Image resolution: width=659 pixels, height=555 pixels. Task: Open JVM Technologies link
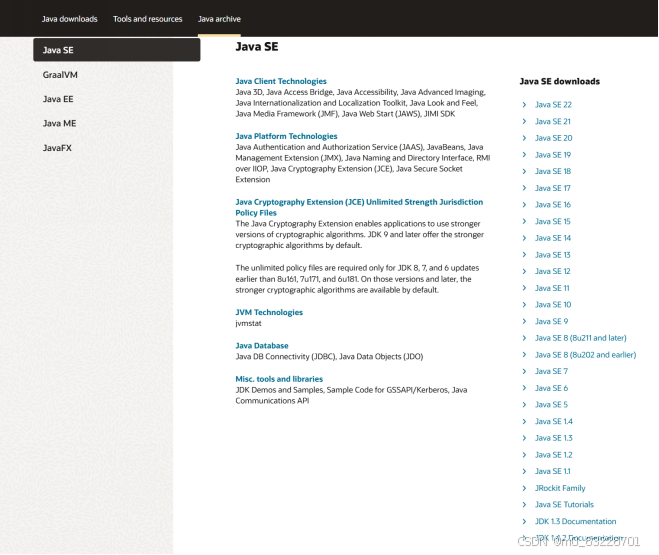(269, 312)
